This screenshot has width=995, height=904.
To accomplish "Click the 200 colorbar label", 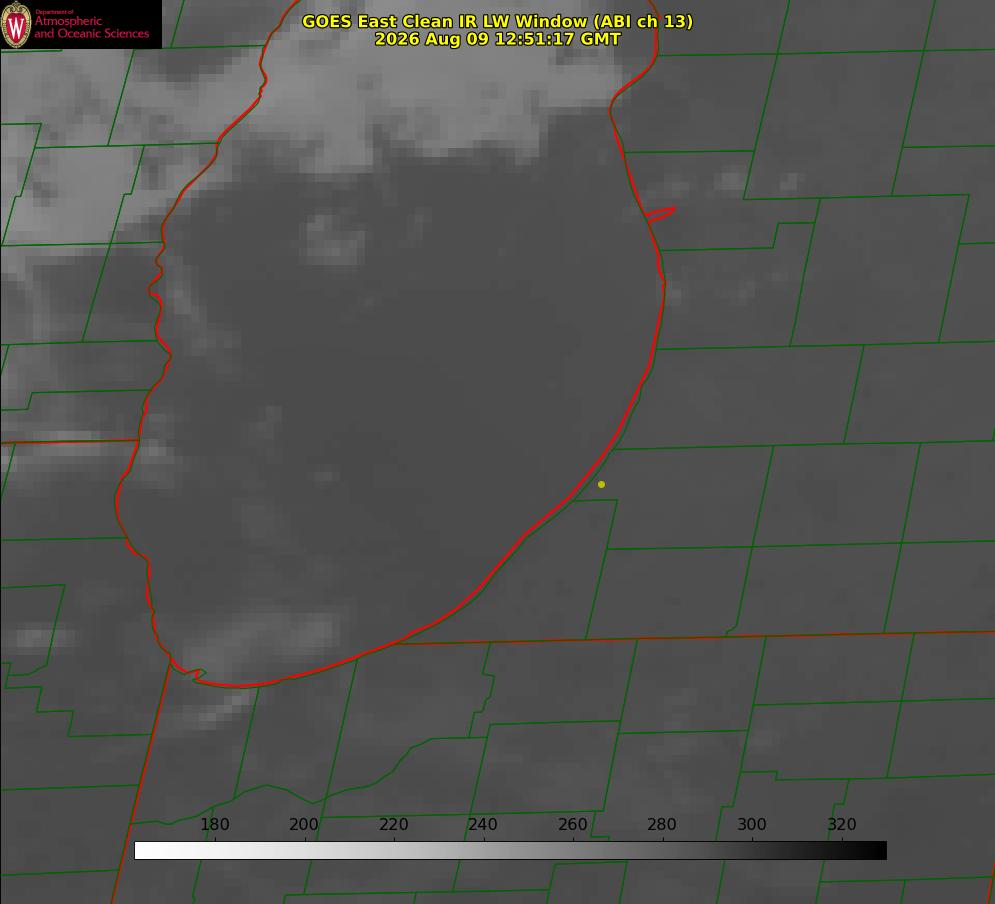I will click(x=304, y=824).
